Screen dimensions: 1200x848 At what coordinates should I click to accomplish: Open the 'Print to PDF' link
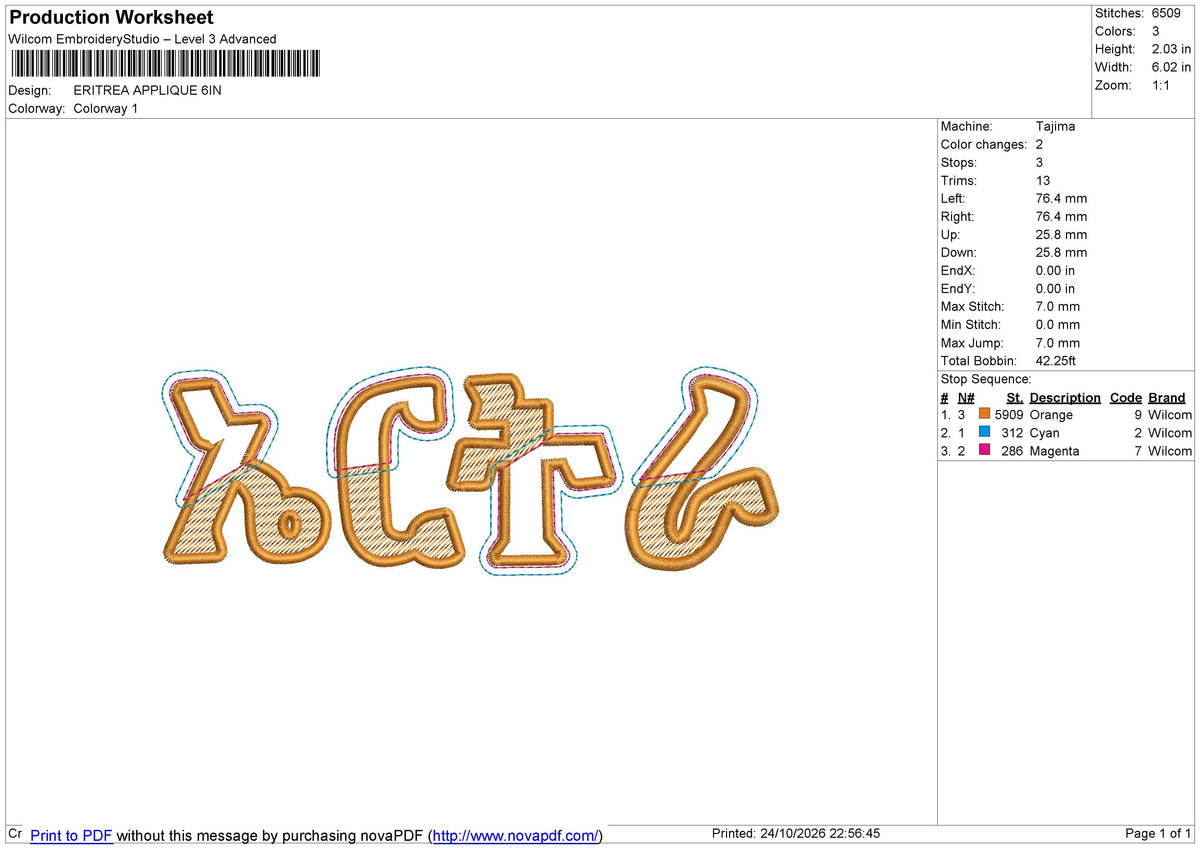coord(71,835)
